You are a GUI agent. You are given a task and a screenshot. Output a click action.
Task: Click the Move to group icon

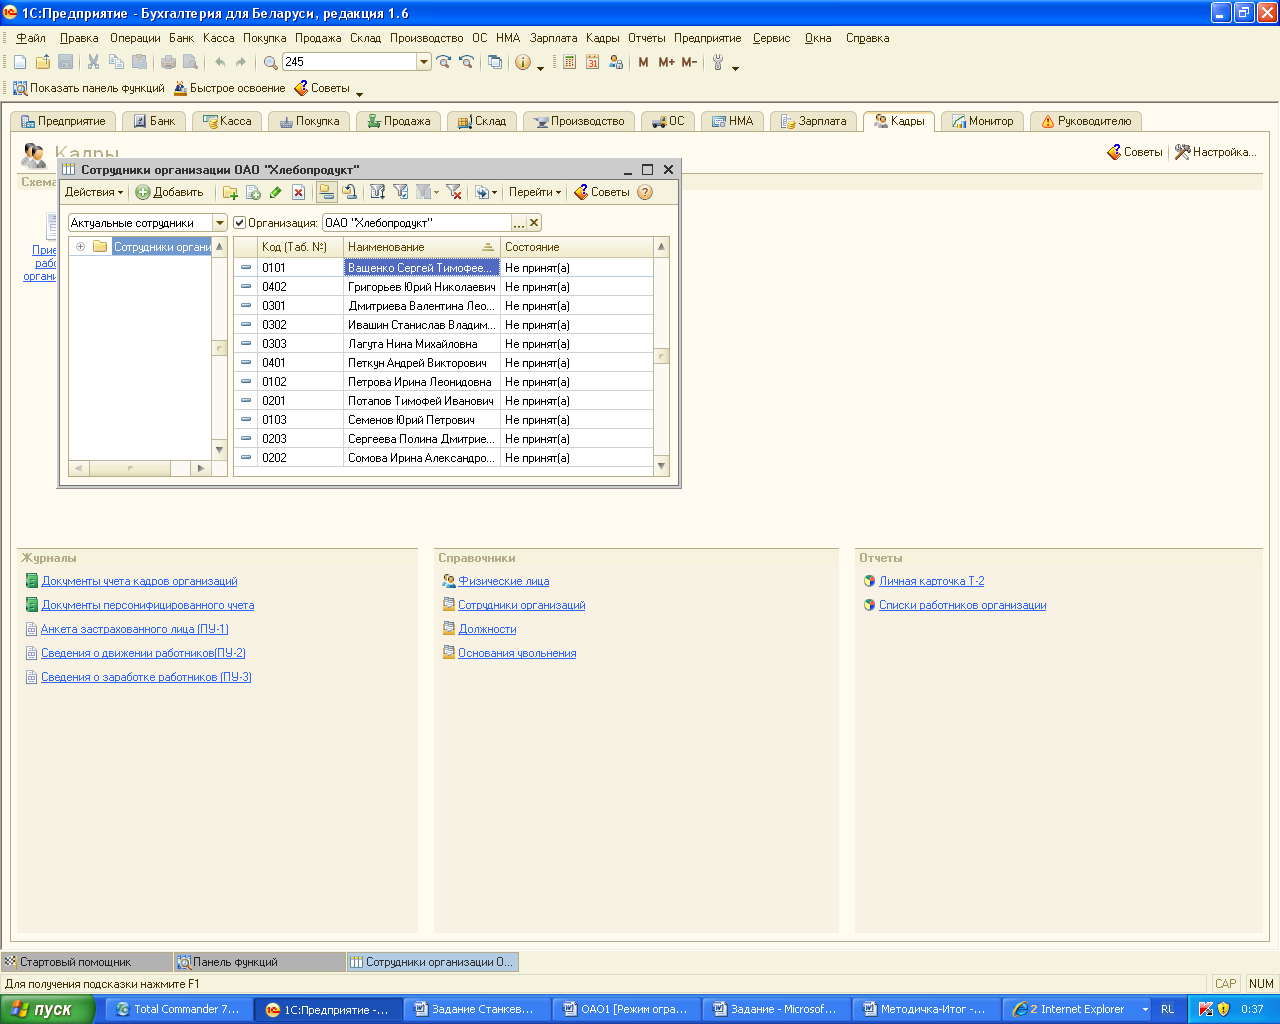tap(349, 192)
